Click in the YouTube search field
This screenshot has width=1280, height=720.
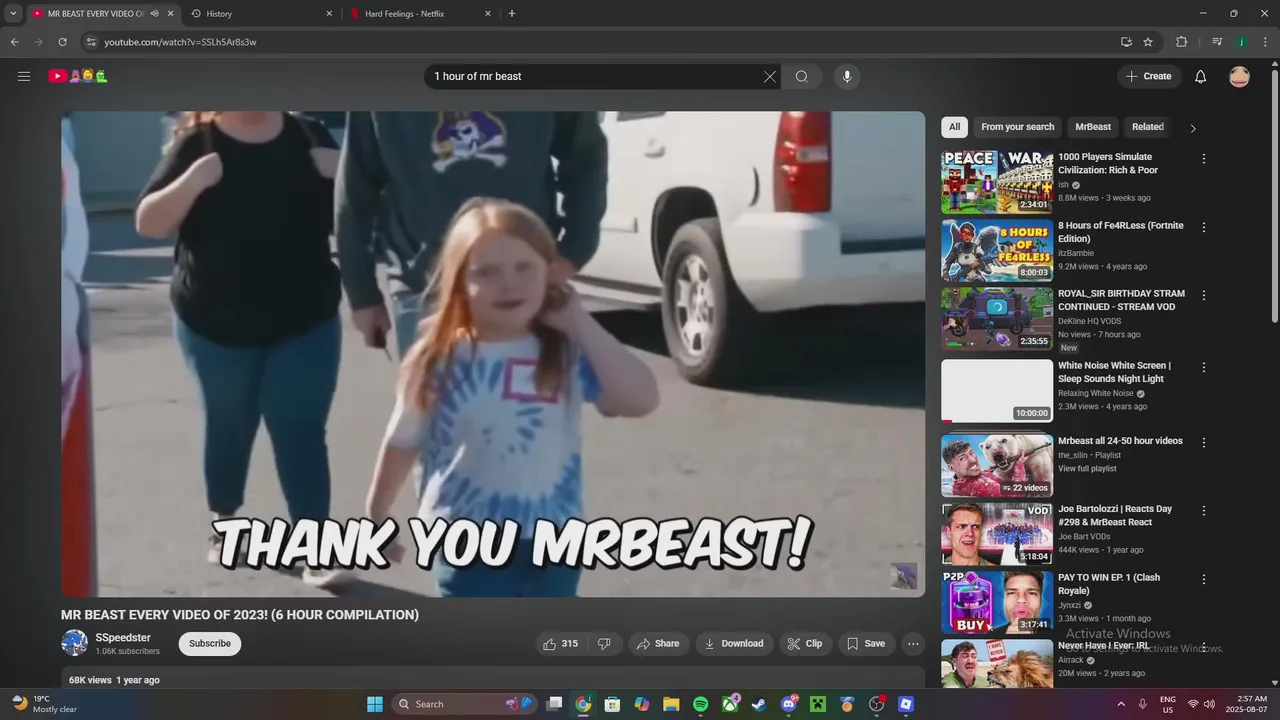(595, 76)
